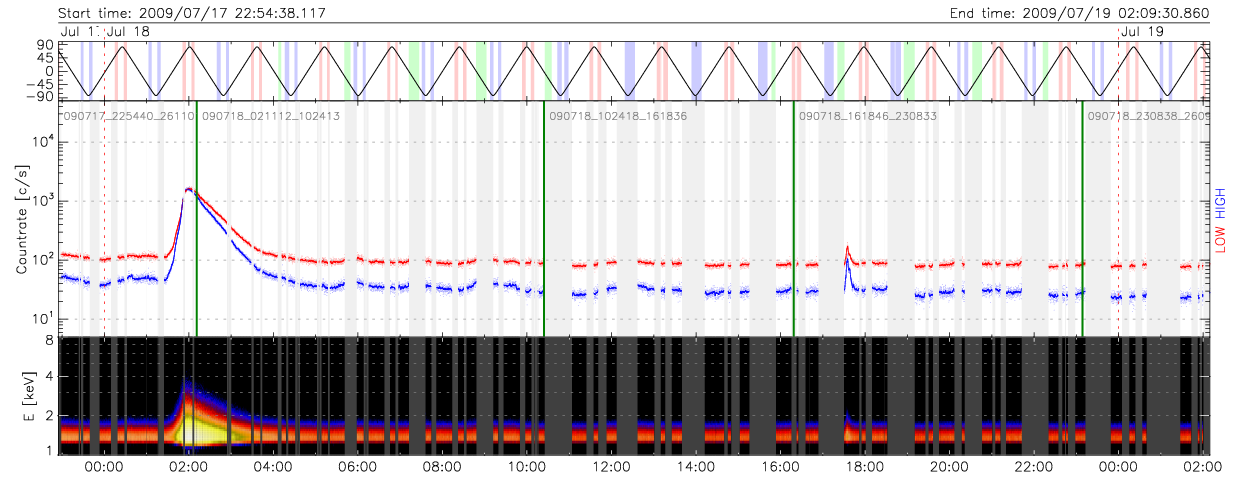Click the 090717_225440 interval label
The image size is (1240, 480).
click(128, 117)
